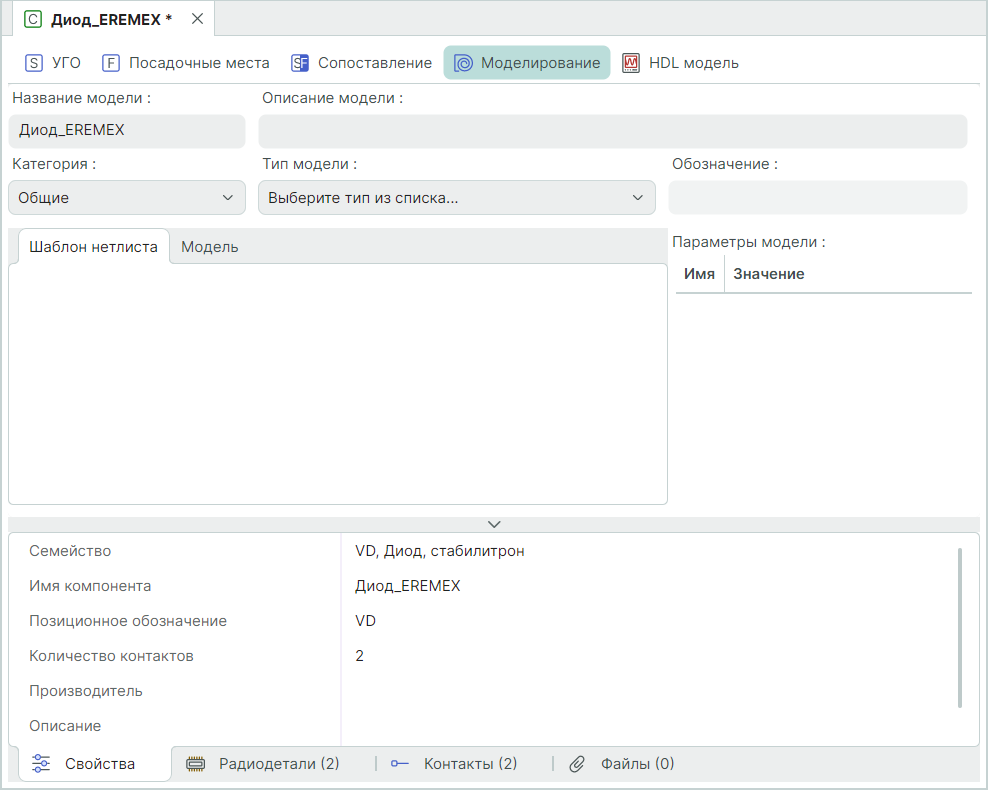The height and width of the screenshot is (790, 988).
Task: Click the Файлы paperclip icon
Action: (x=577, y=764)
